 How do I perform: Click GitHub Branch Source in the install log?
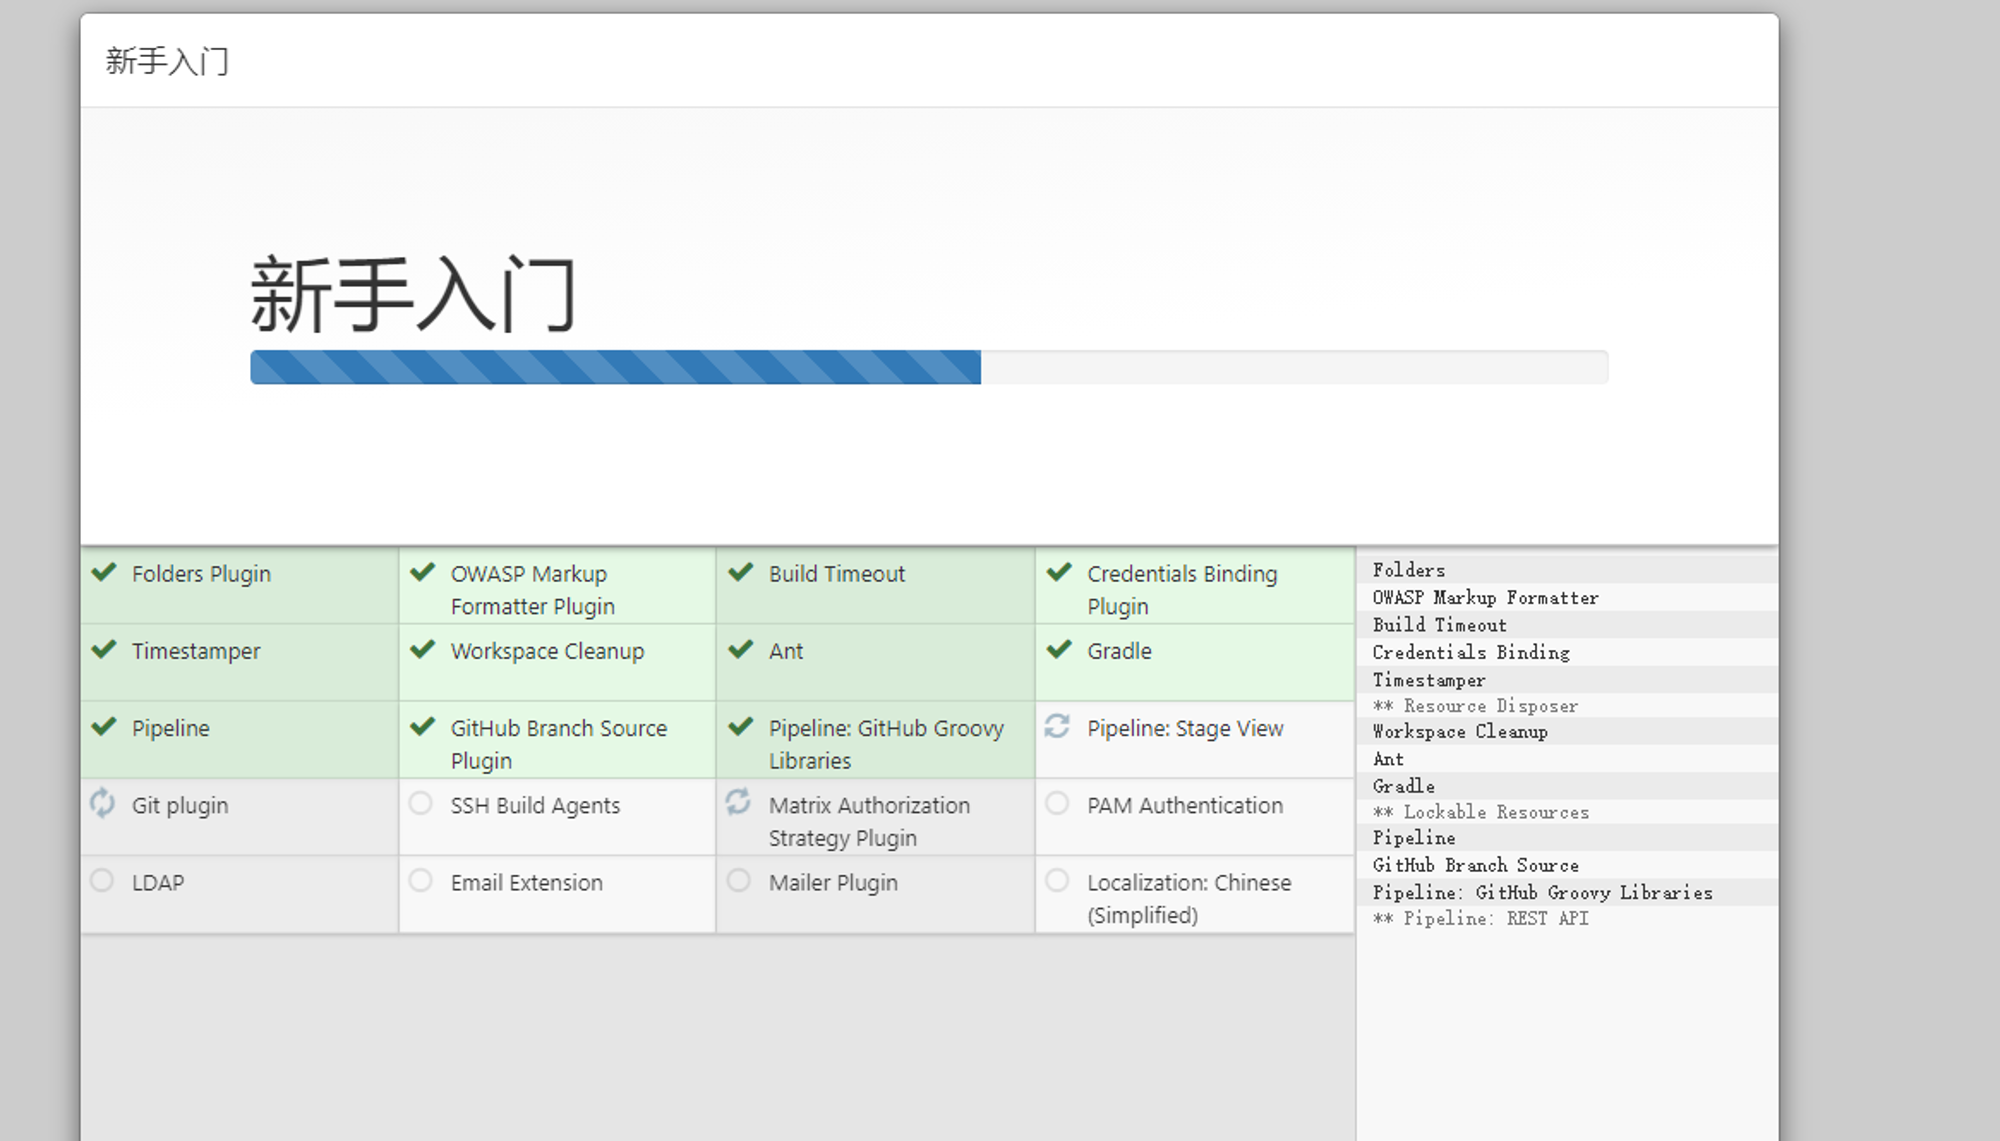point(1475,865)
